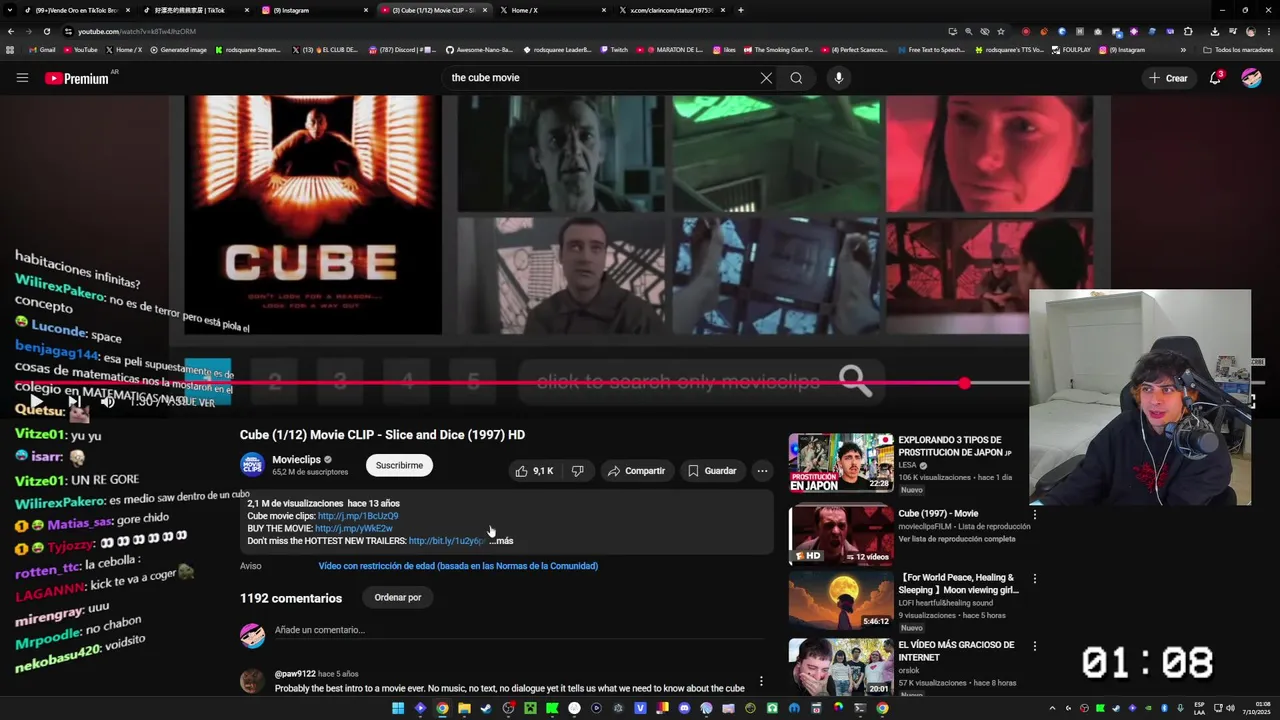Open the YouTube guide hamburger menu
This screenshot has width=1280, height=720.
click(22, 78)
